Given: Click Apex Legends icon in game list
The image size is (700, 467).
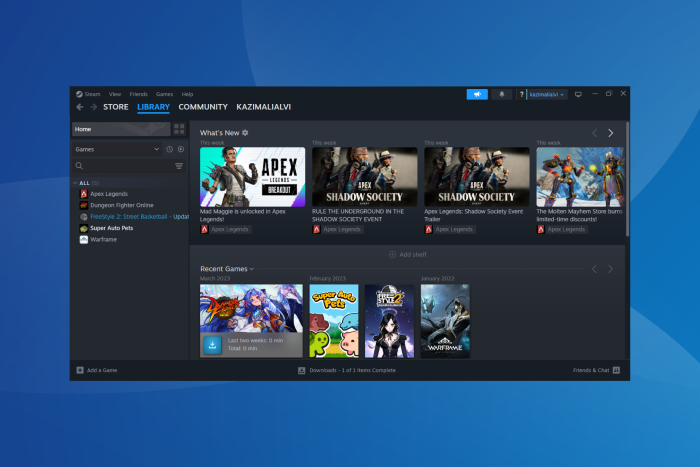Looking at the screenshot, I should pos(83,194).
